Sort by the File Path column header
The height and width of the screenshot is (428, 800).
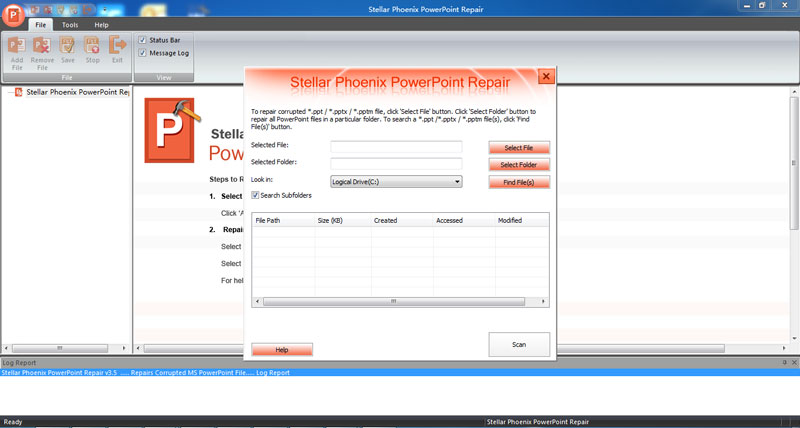[x=283, y=220]
